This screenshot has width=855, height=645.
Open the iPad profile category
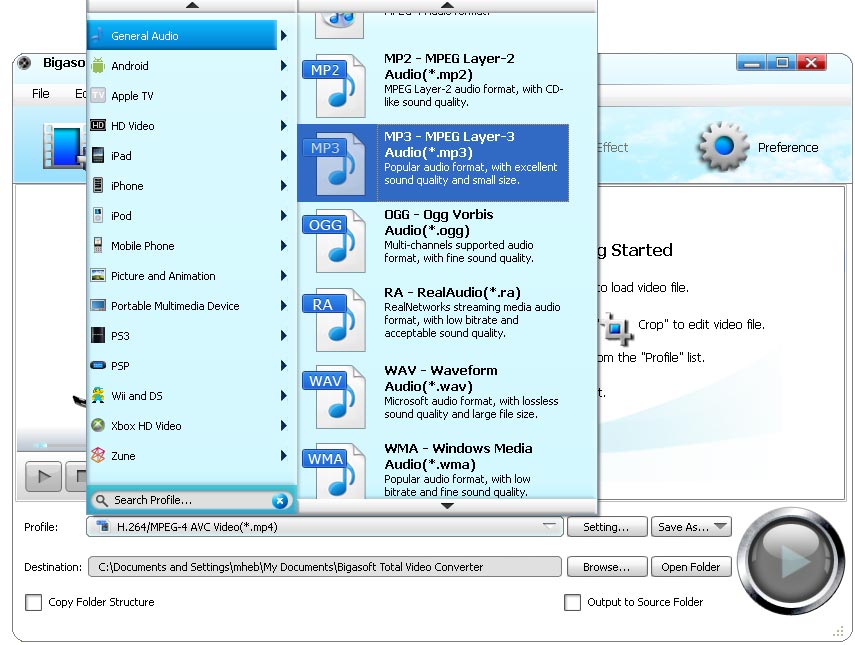(x=189, y=155)
